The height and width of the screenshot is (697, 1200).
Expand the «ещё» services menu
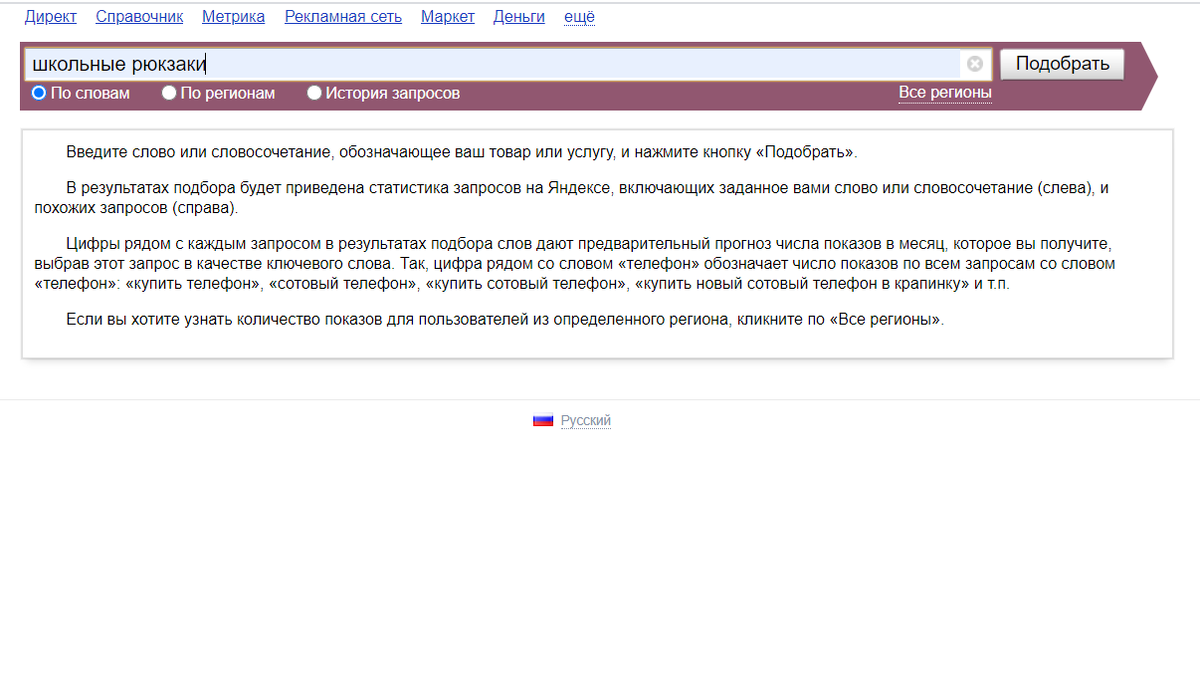(579, 17)
